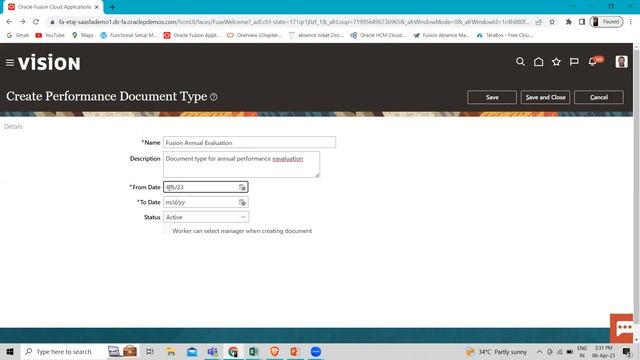
Task: Open the browser side panel icon
Action: pyautogui.click(x=582, y=22)
